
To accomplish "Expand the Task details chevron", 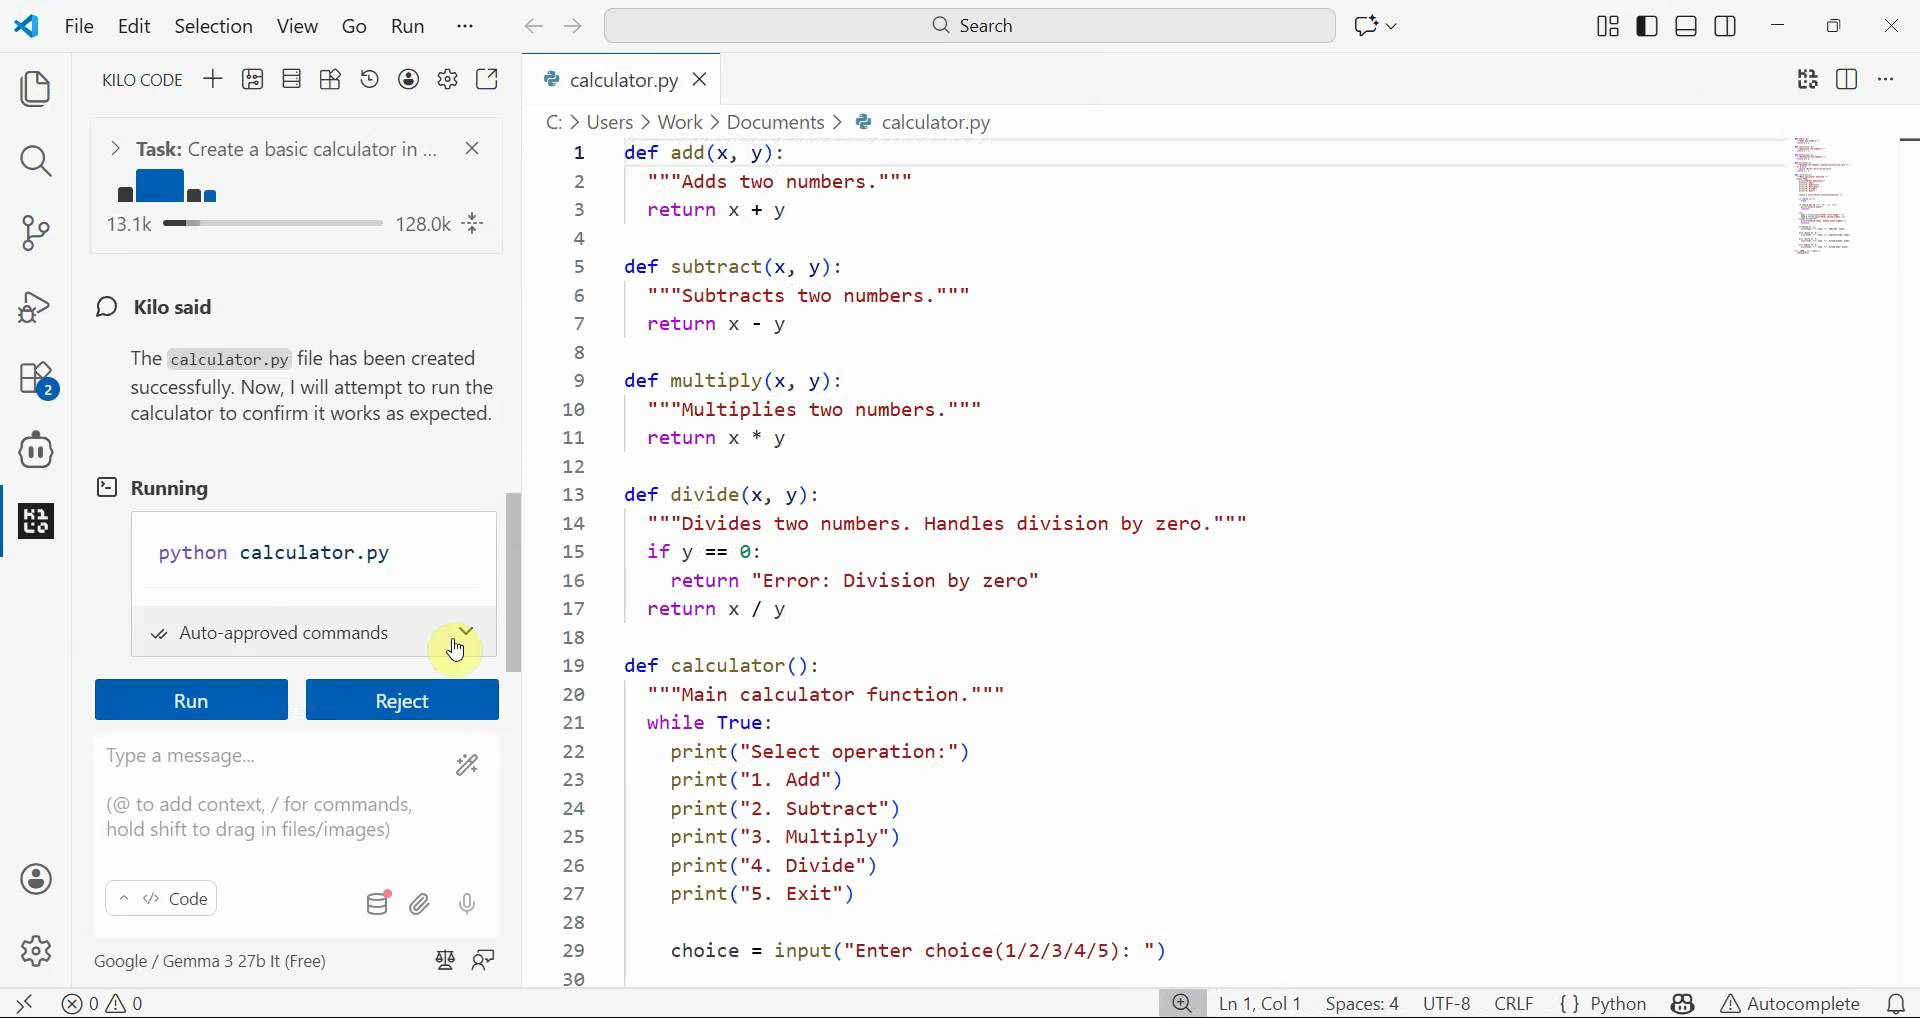I will click(115, 149).
